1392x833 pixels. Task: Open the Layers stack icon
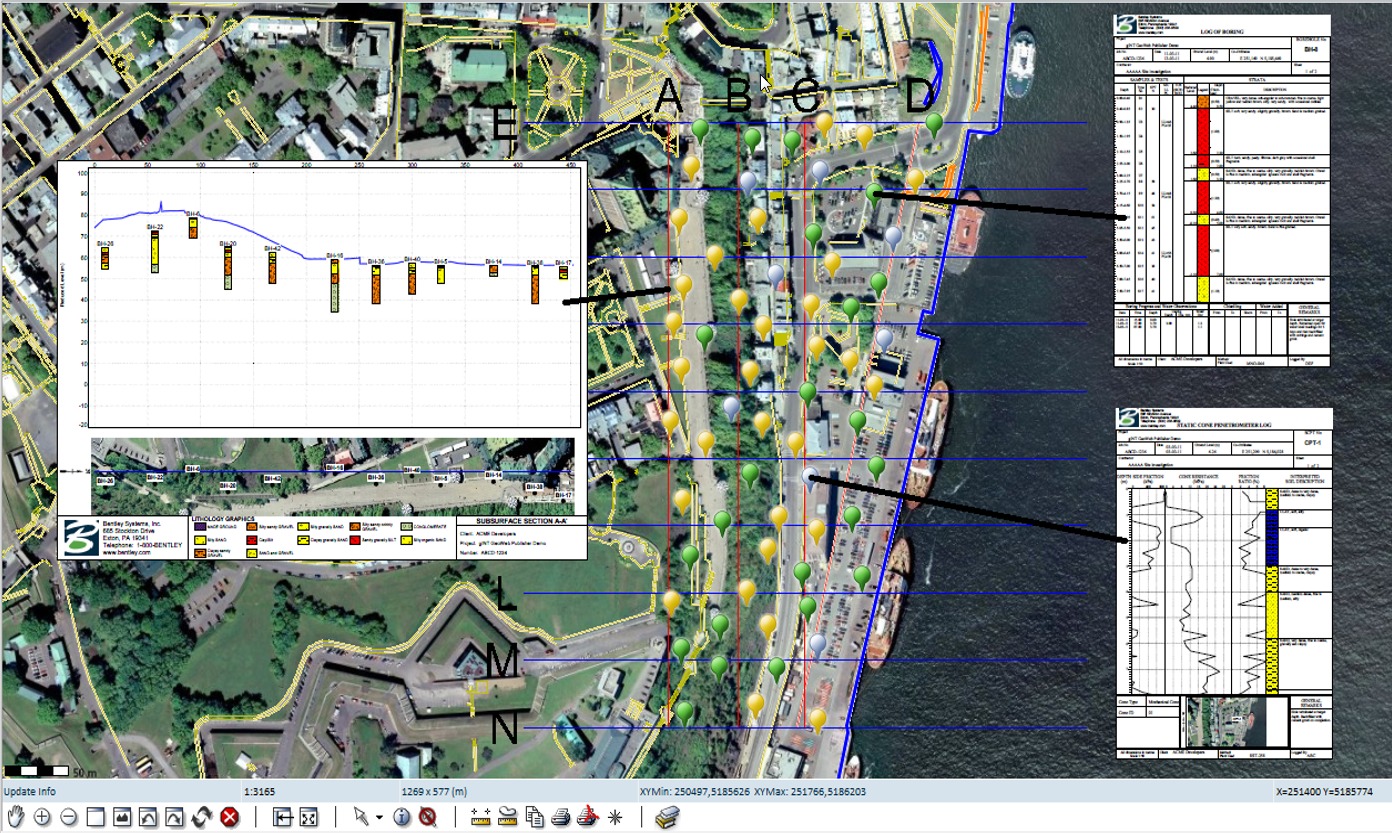(x=667, y=817)
